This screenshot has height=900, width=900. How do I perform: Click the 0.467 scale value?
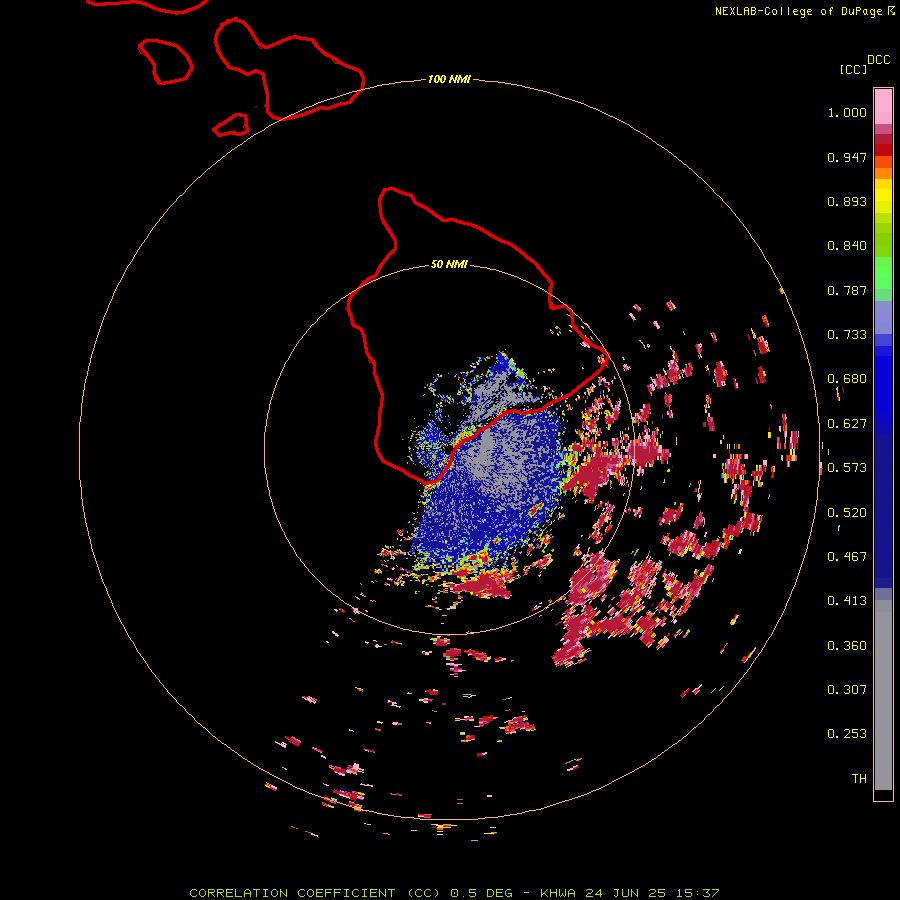coord(847,557)
